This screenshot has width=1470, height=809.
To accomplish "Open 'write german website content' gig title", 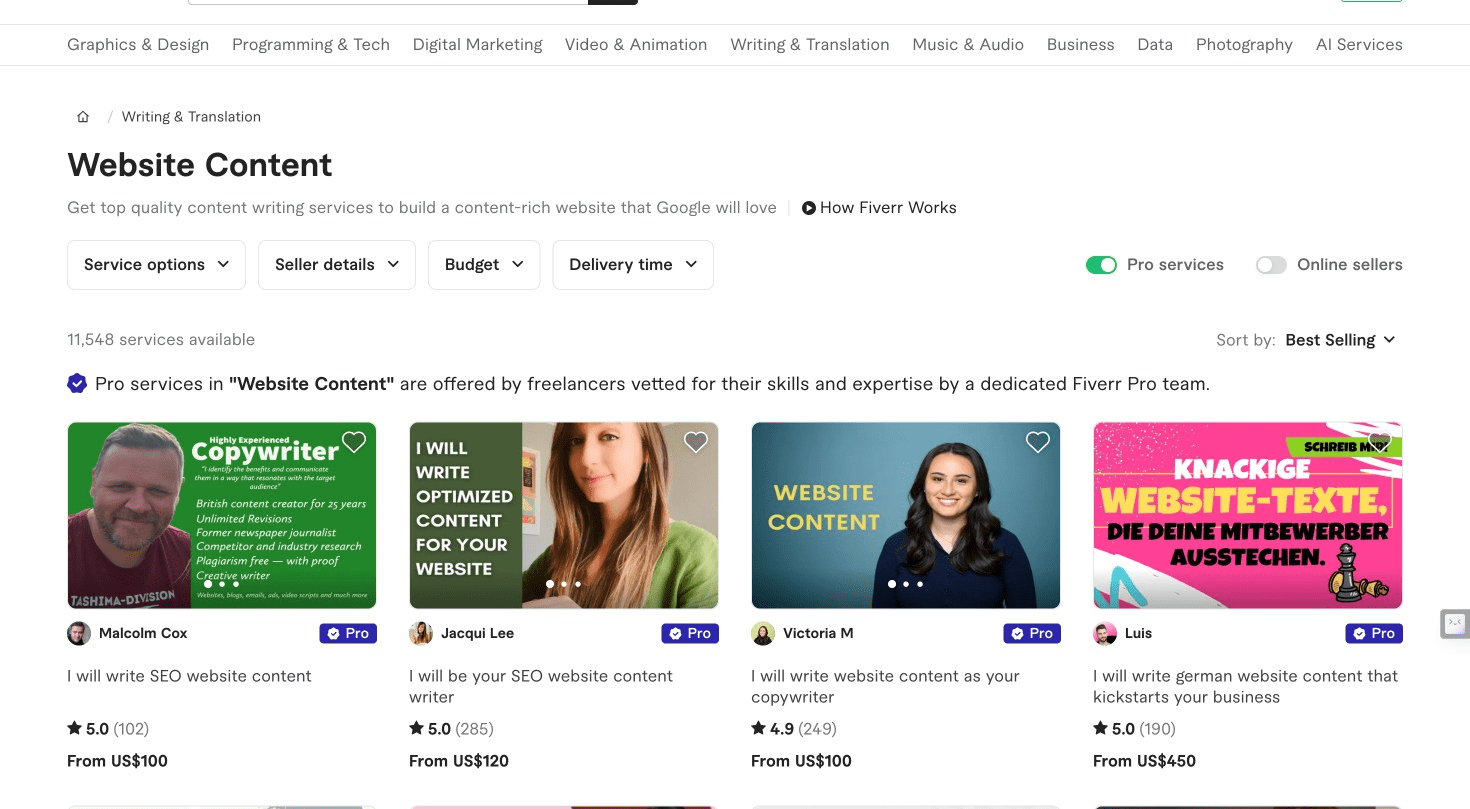I will click(x=1245, y=687).
